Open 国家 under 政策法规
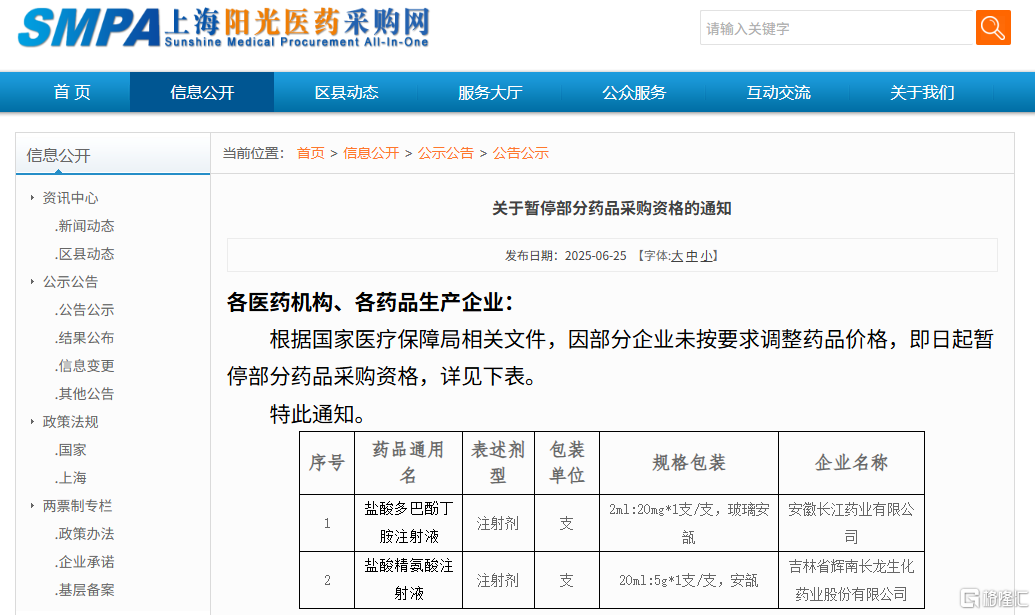Image resolution: width=1035 pixels, height=615 pixels. 71,450
